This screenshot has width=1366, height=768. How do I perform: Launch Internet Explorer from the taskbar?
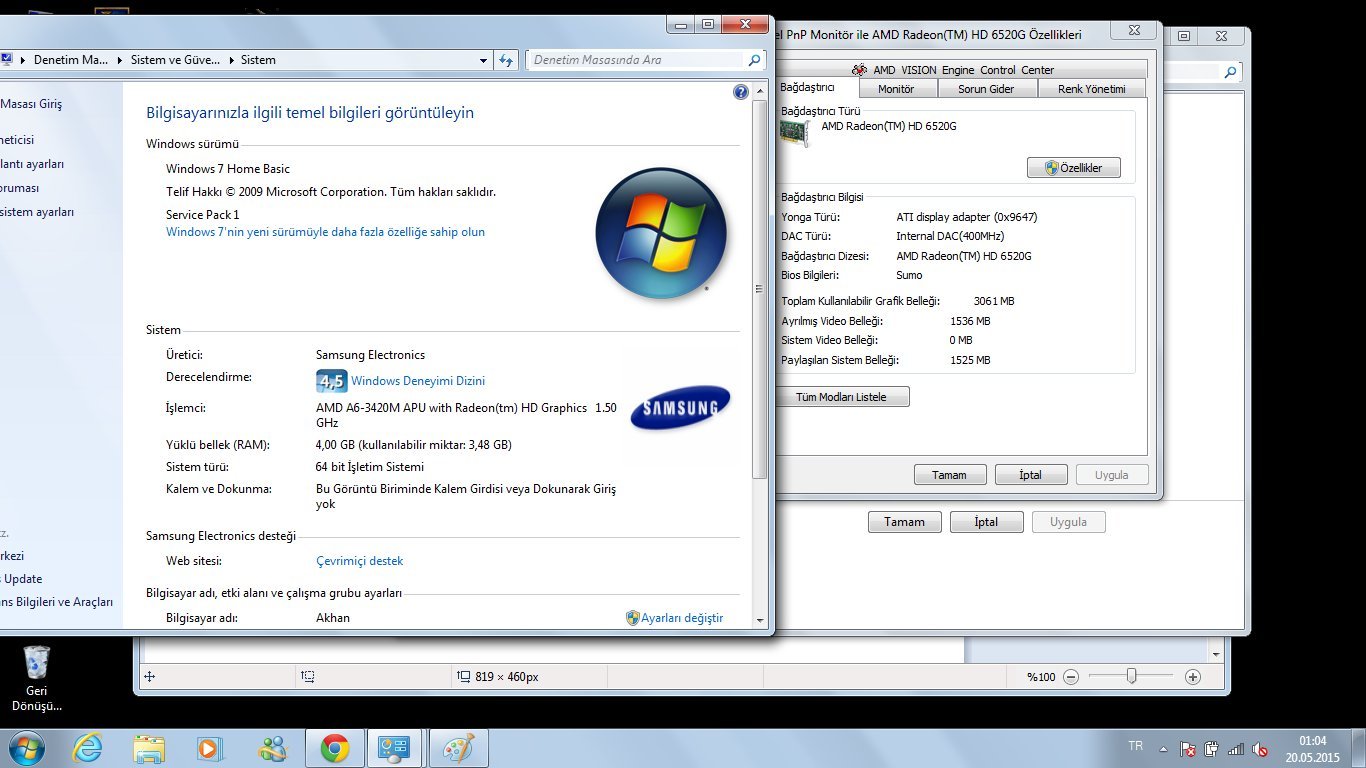pos(88,748)
